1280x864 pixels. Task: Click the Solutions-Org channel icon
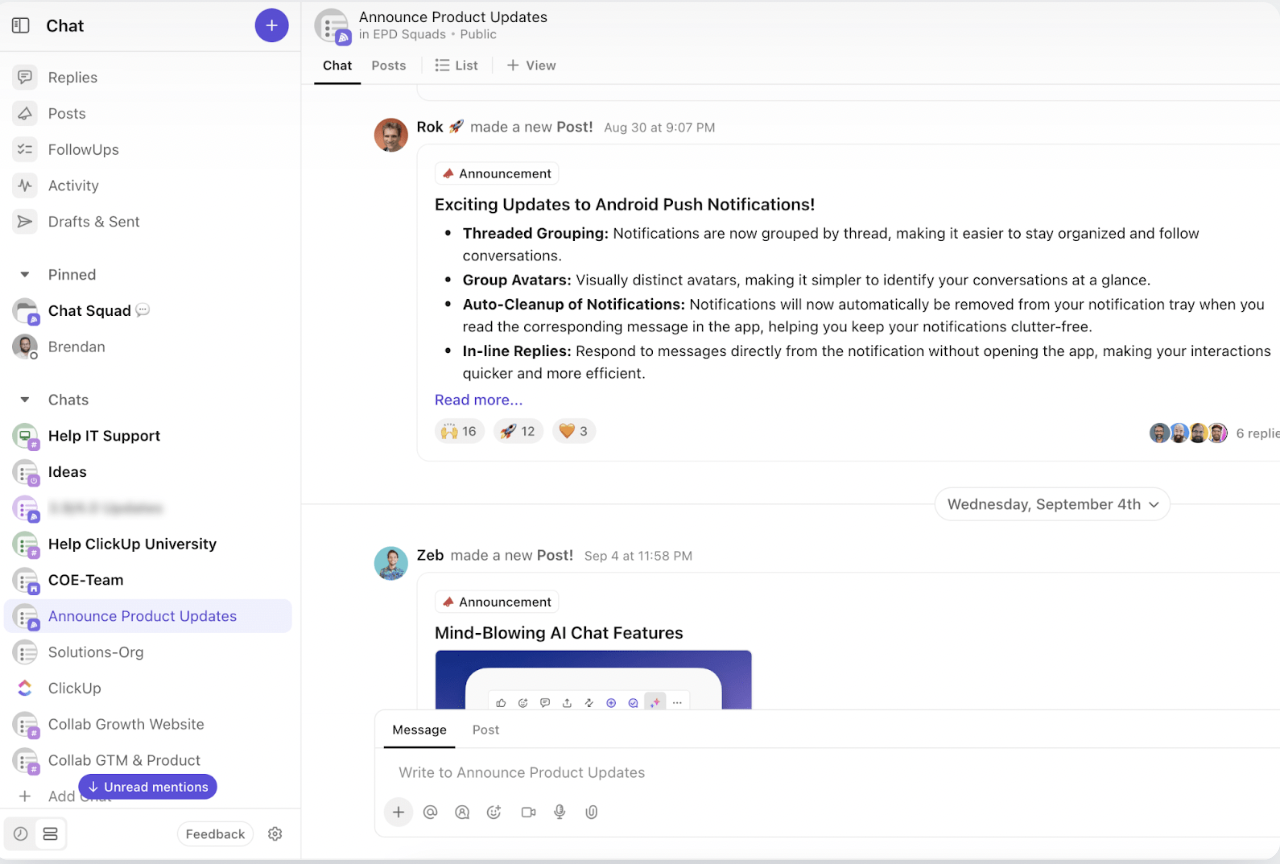(26, 652)
